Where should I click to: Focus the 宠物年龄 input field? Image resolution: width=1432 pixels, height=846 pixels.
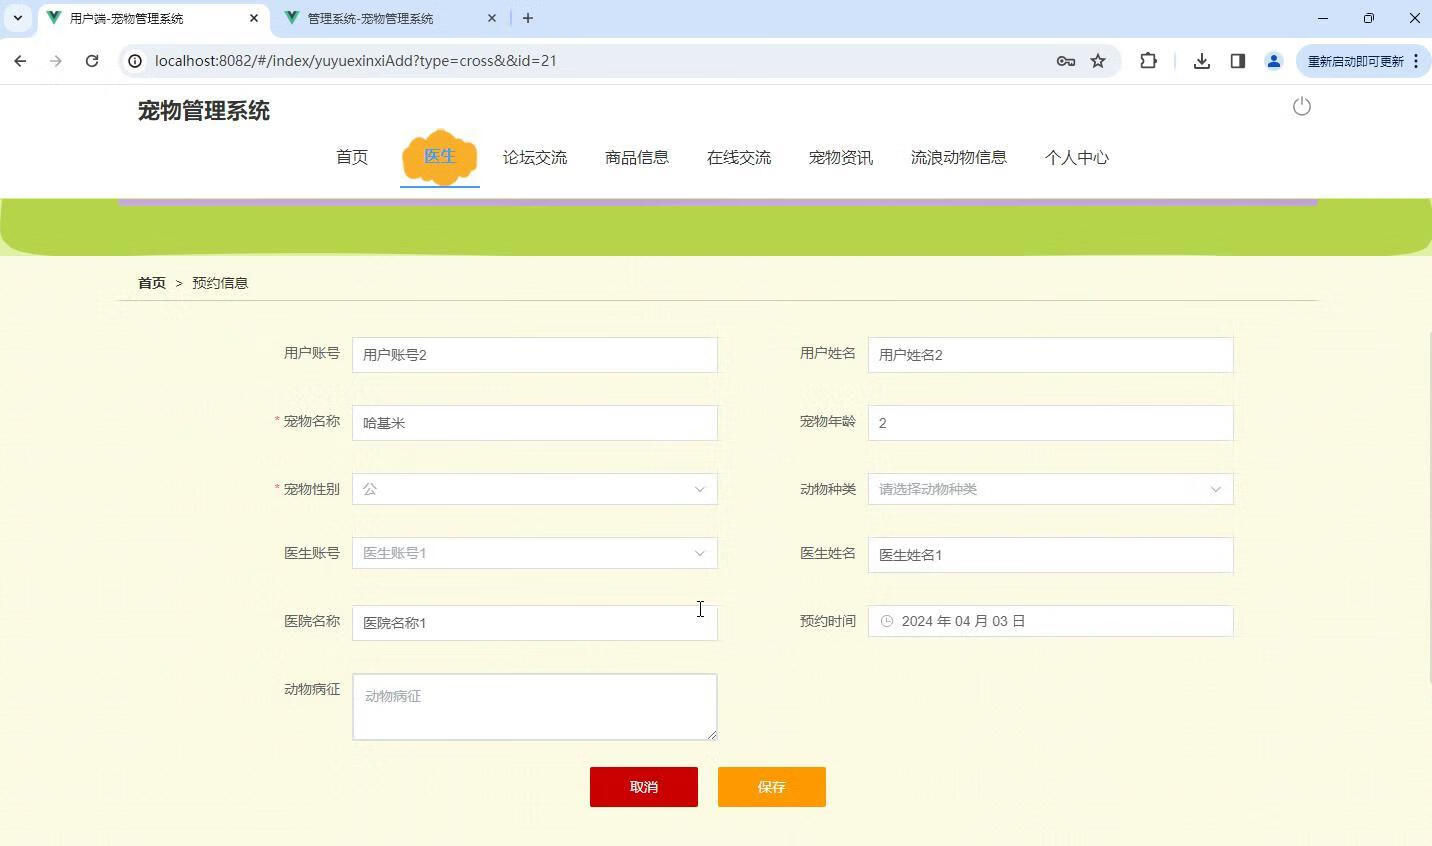coord(1051,423)
